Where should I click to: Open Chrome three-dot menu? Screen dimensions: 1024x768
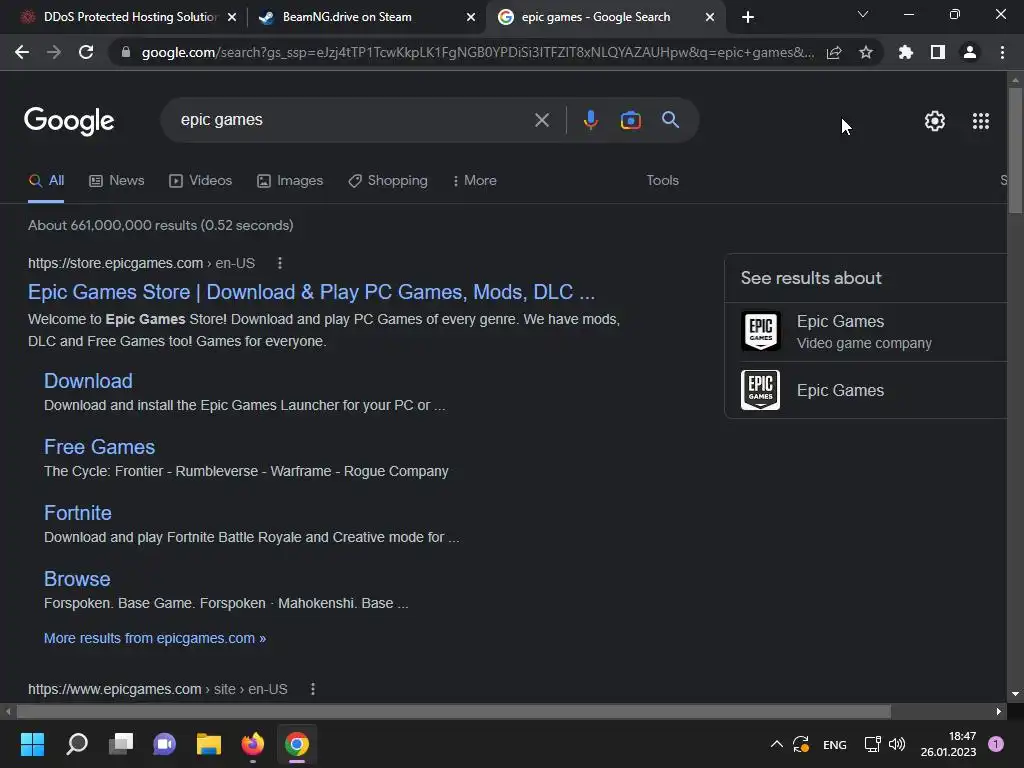click(x=1002, y=52)
